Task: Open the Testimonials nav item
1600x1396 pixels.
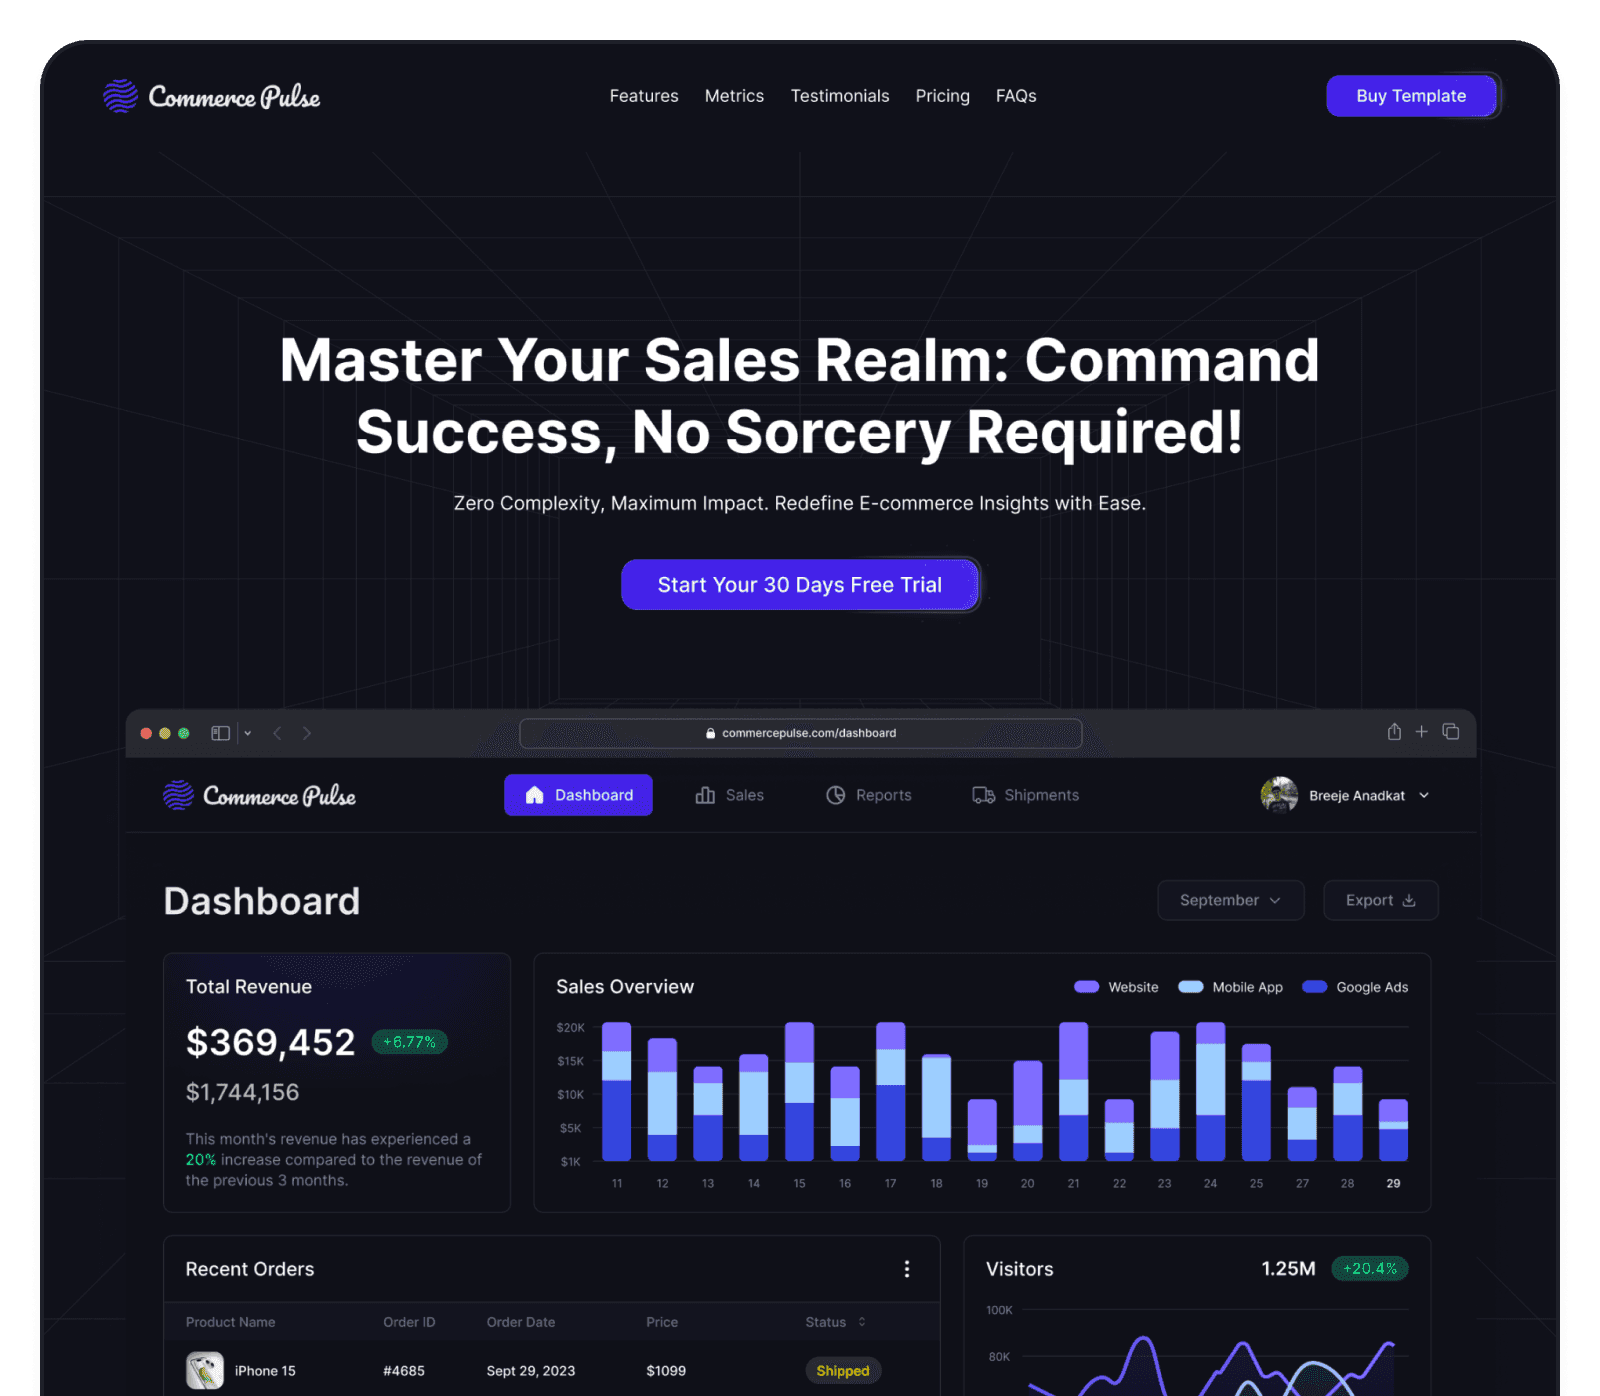Action: (x=840, y=96)
